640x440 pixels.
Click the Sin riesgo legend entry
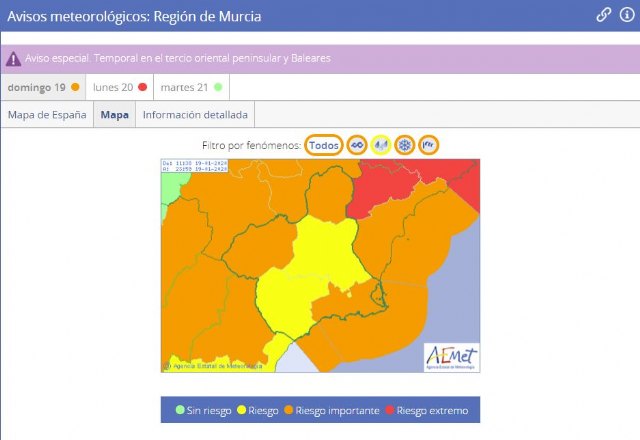pyautogui.click(x=203, y=410)
